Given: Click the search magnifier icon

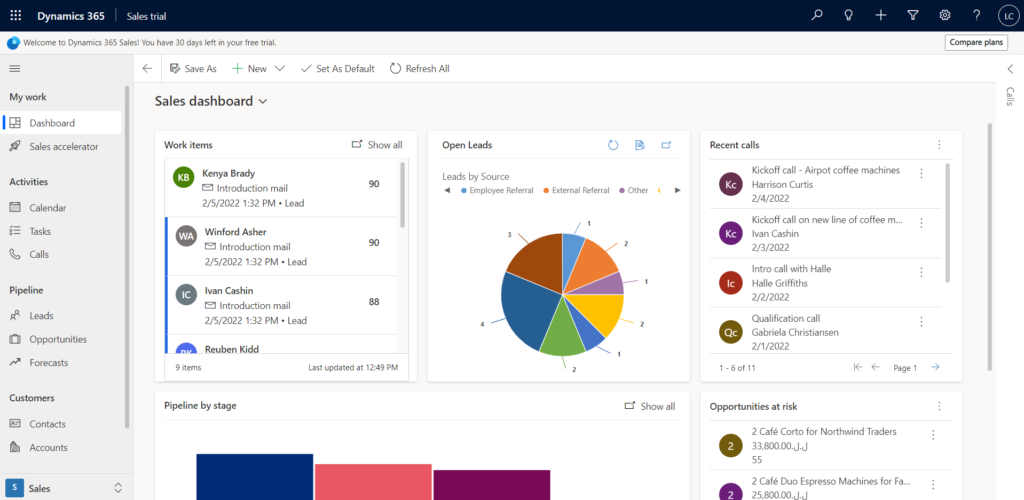Looking at the screenshot, I should 816,16.
